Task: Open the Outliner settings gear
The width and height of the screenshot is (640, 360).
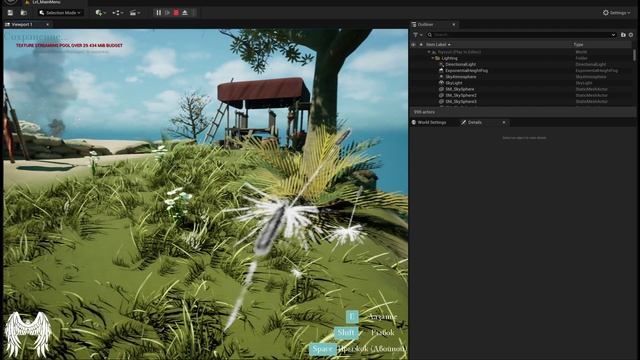Action: (x=631, y=35)
